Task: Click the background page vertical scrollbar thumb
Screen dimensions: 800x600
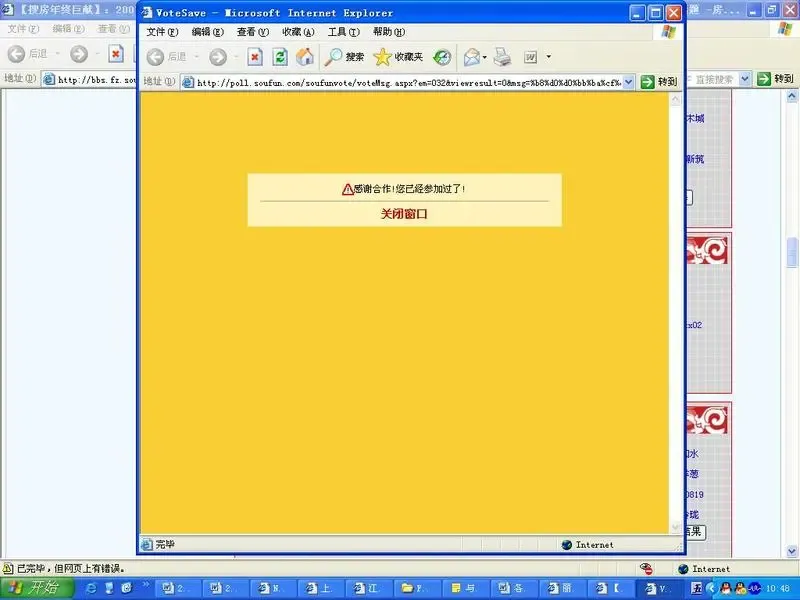Action: click(792, 252)
